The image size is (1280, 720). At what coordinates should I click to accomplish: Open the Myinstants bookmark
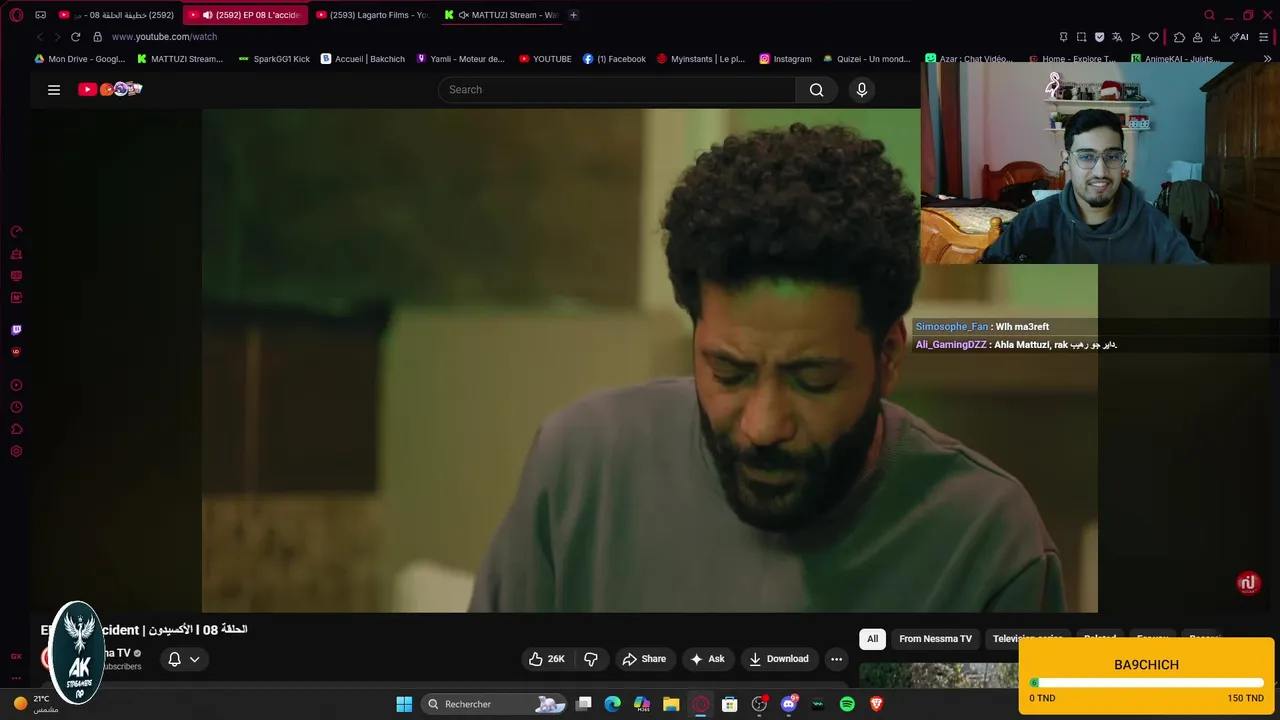coord(701,59)
